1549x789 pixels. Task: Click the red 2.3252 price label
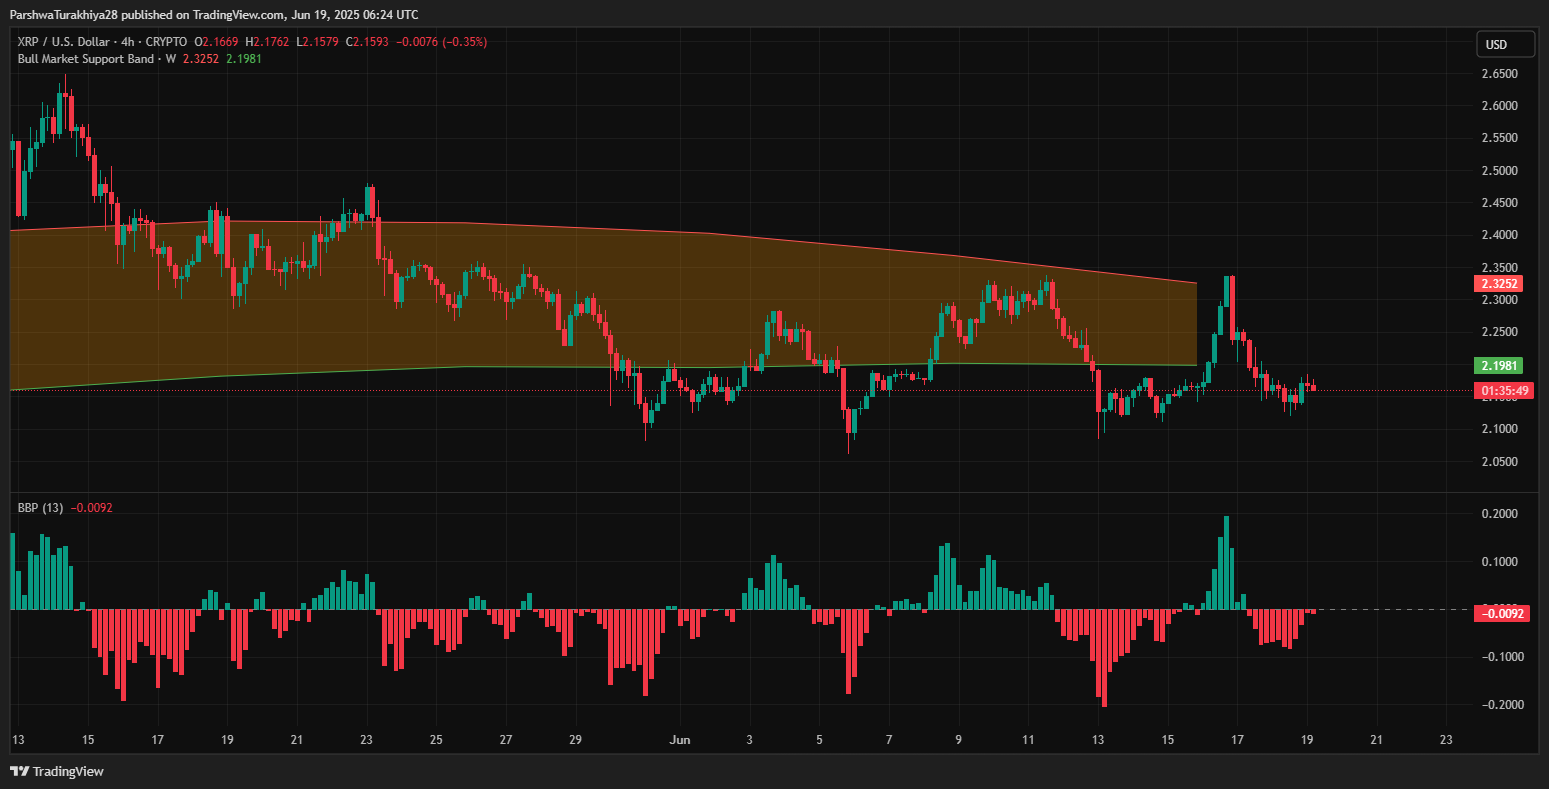[1501, 284]
